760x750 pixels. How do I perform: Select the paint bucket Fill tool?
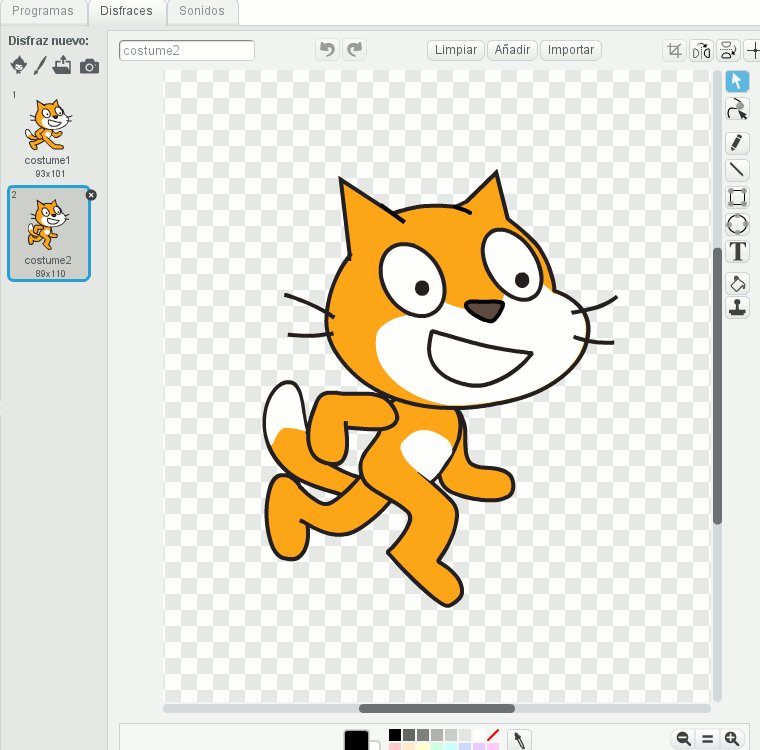click(737, 284)
